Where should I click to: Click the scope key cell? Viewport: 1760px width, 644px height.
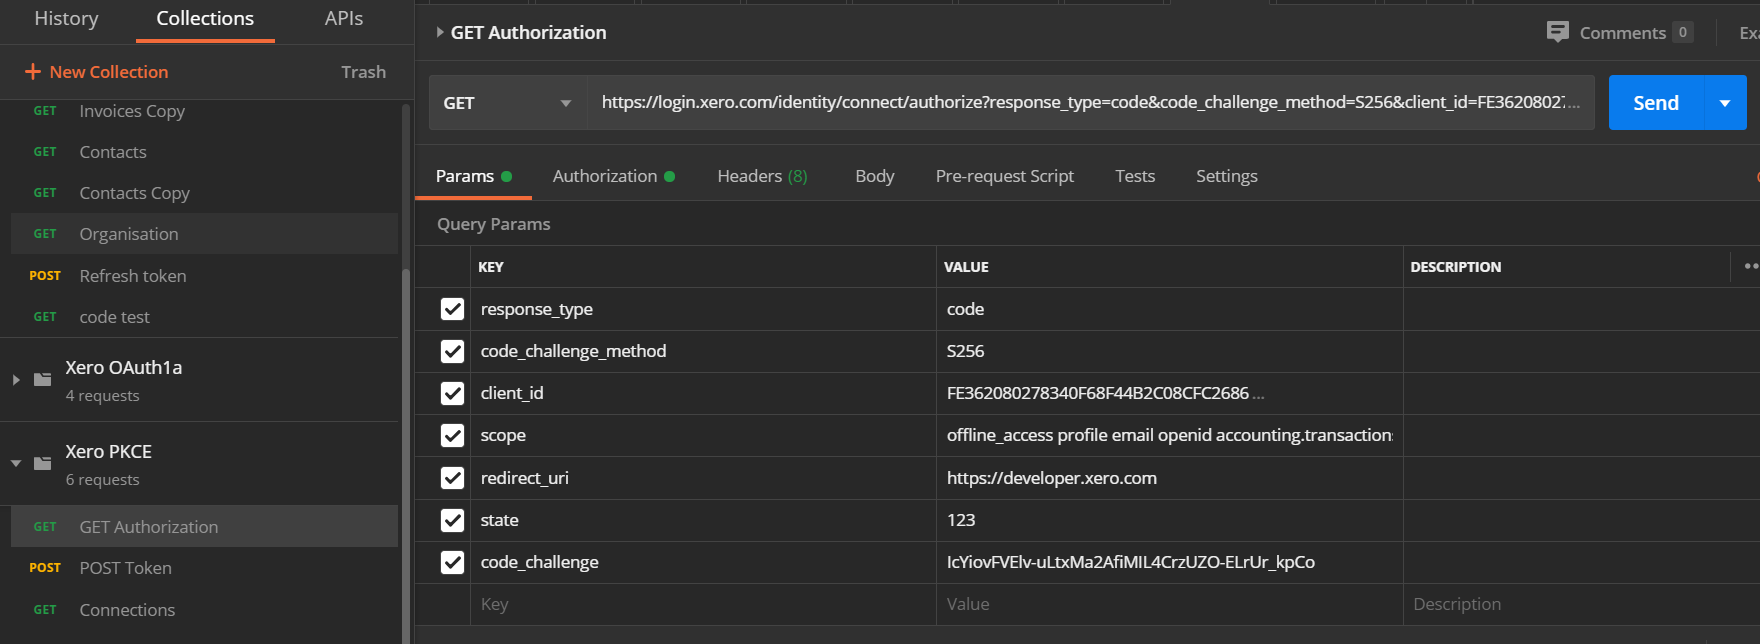[x=703, y=435]
